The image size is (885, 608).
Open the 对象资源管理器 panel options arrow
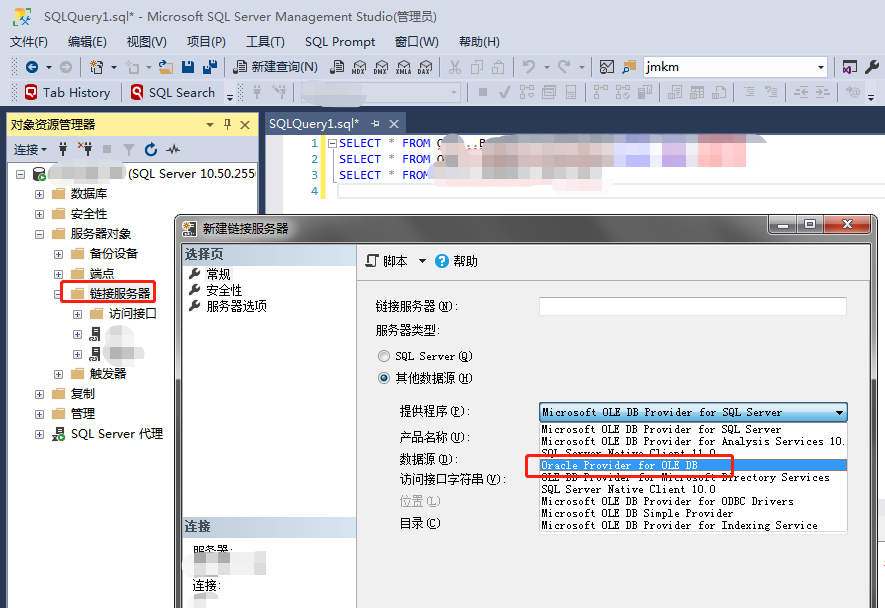tap(210, 125)
